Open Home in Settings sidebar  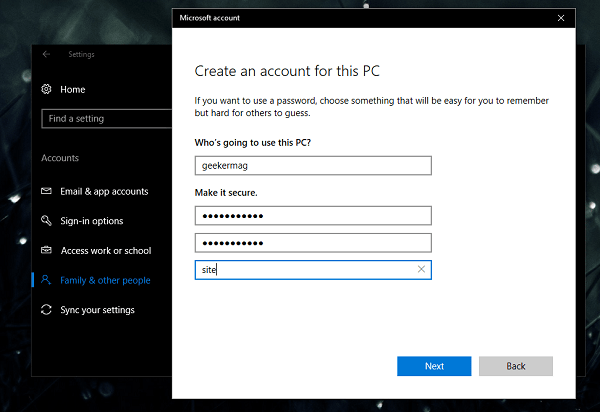[x=73, y=90]
